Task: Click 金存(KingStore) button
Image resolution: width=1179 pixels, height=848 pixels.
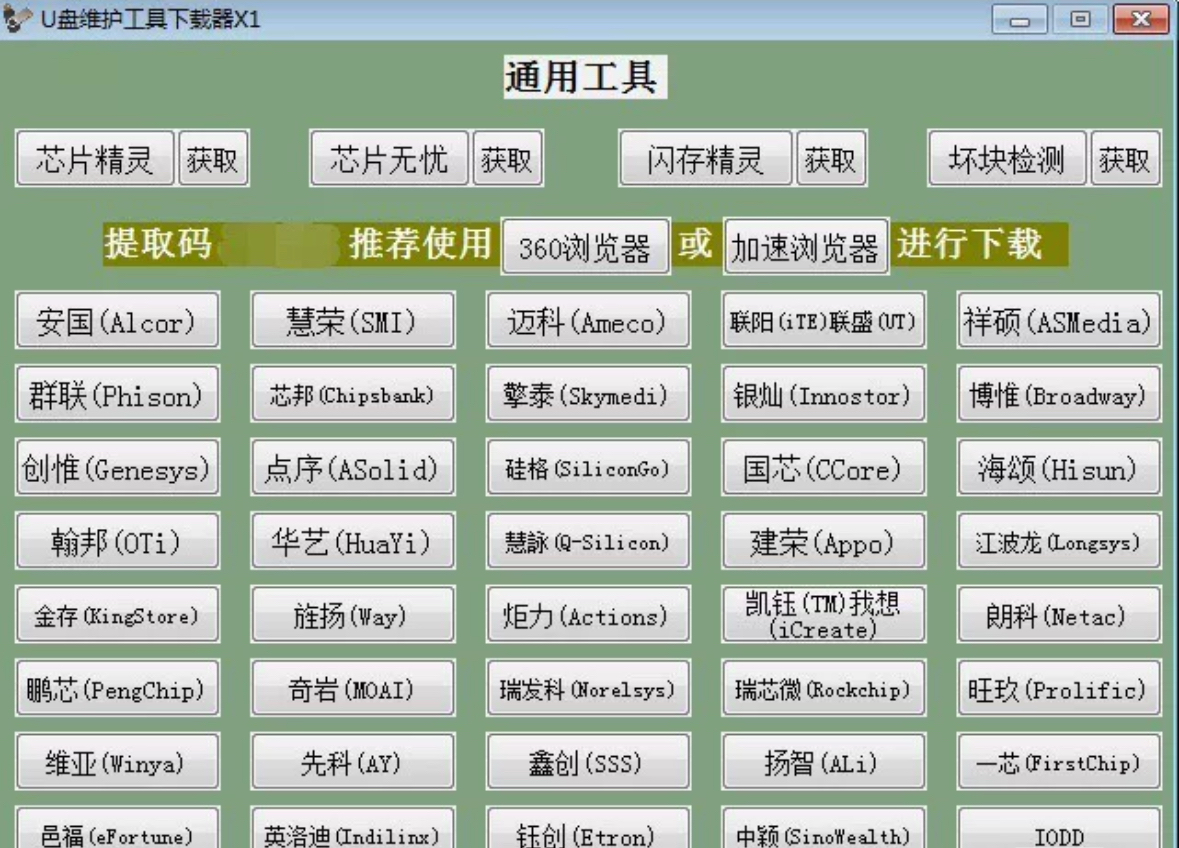Action: pyautogui.click(x=117, y=615)
